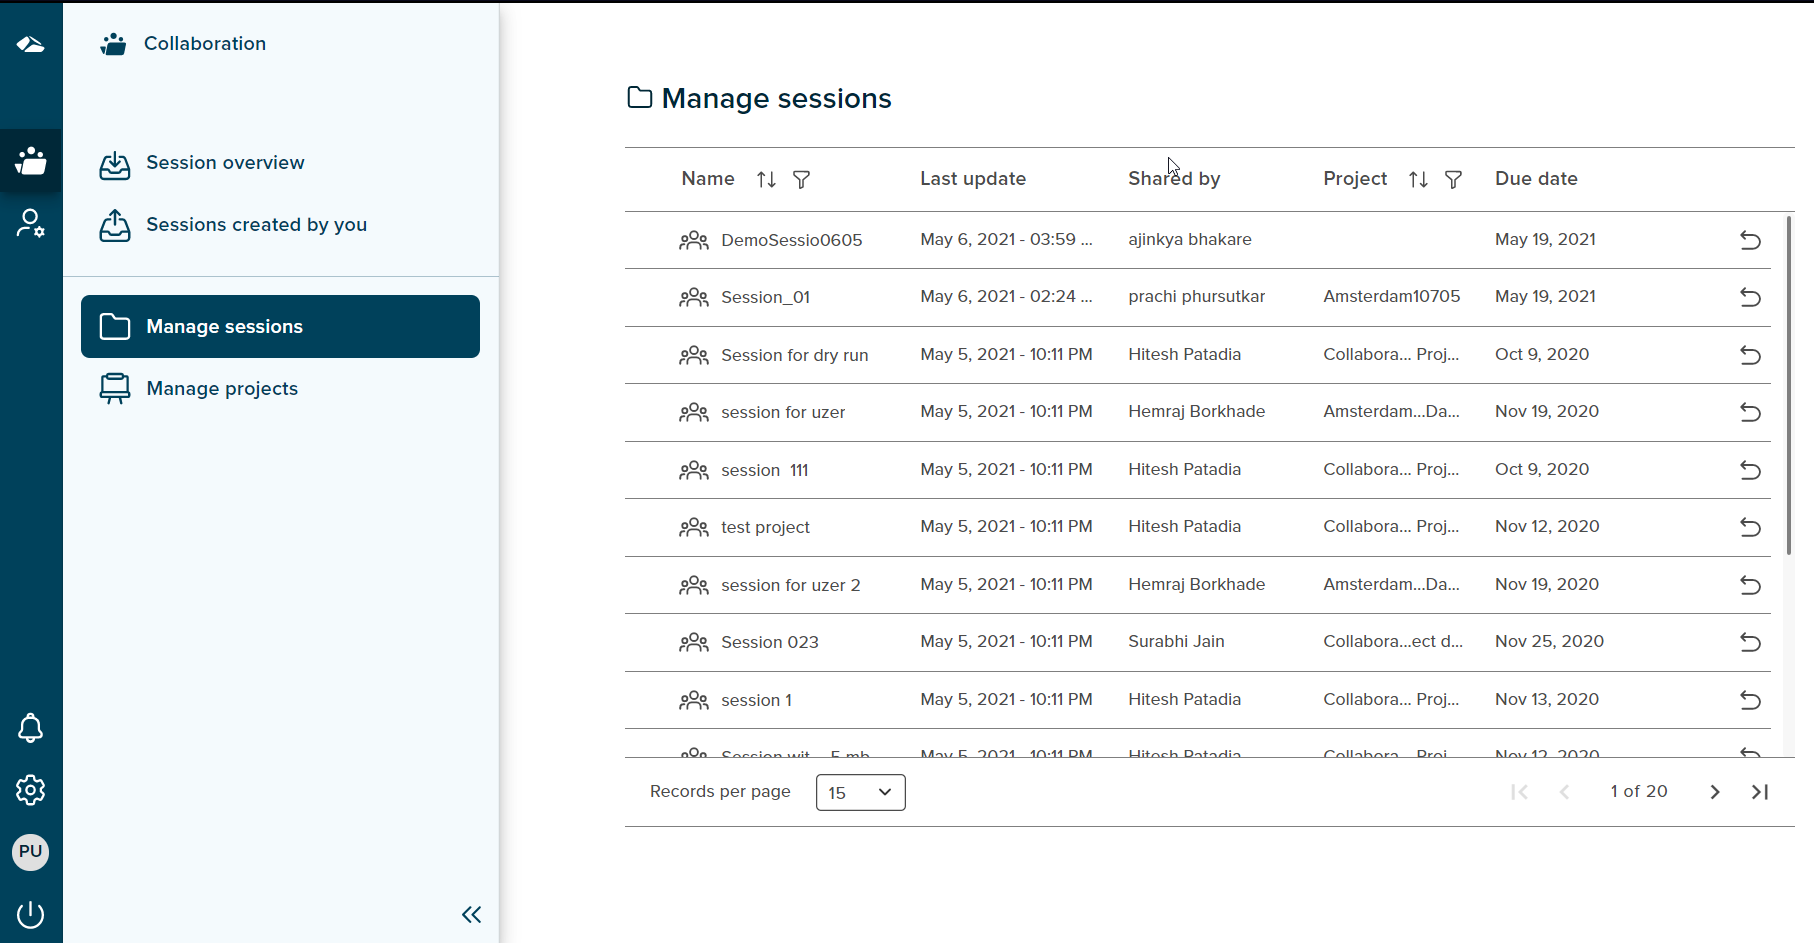This screenshot has width=1814, height=943.
Task: Open the Records per page dropdown
Action: pos(860,792)
